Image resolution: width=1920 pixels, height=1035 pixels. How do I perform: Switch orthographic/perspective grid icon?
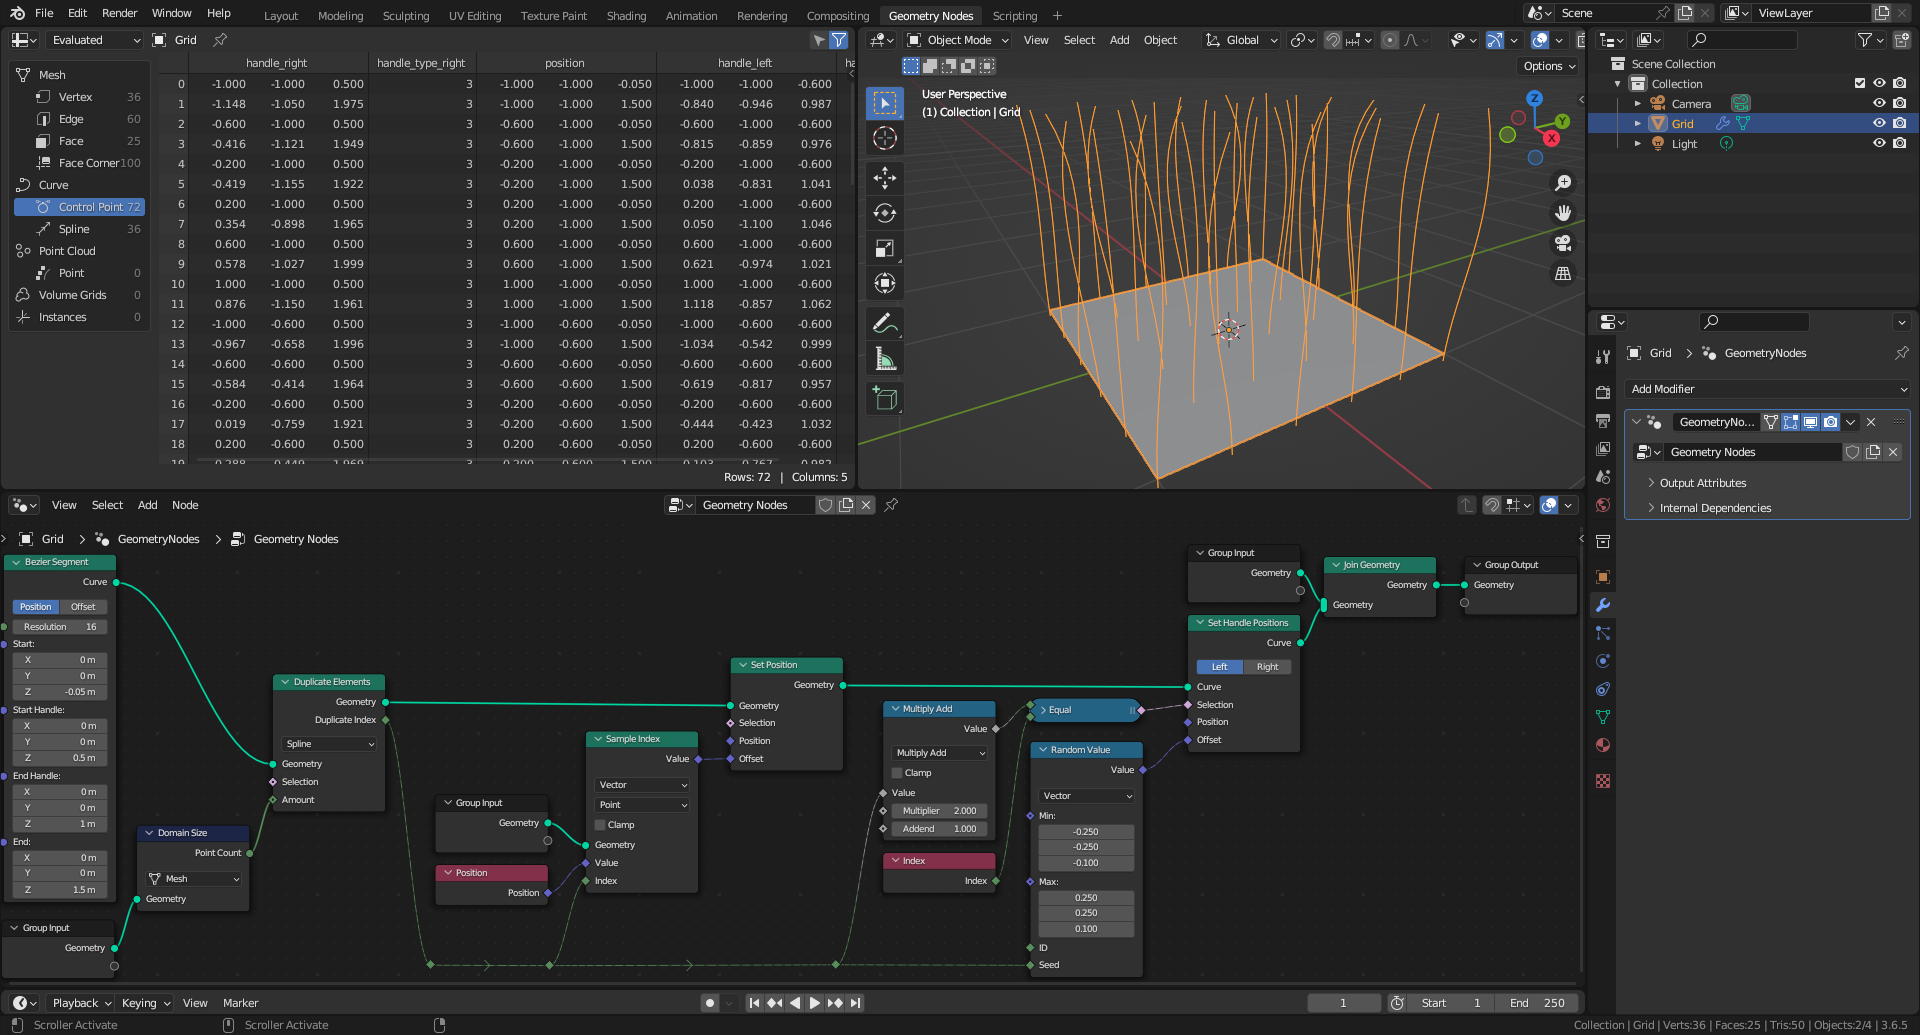click(1563, 273)
